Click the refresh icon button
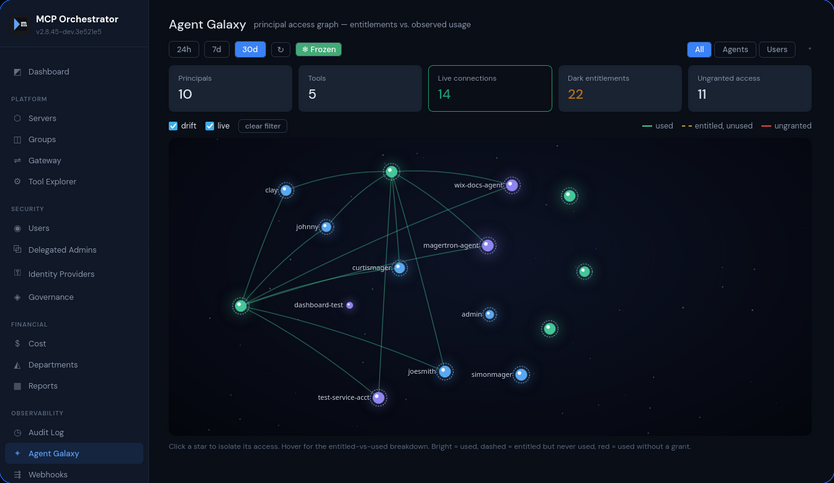The image size is (834, 483). click(281, 49)
